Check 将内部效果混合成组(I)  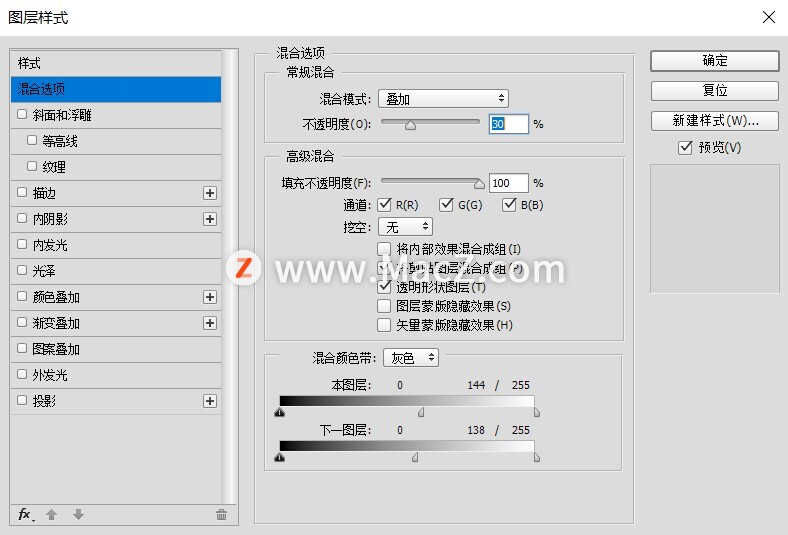384,249
